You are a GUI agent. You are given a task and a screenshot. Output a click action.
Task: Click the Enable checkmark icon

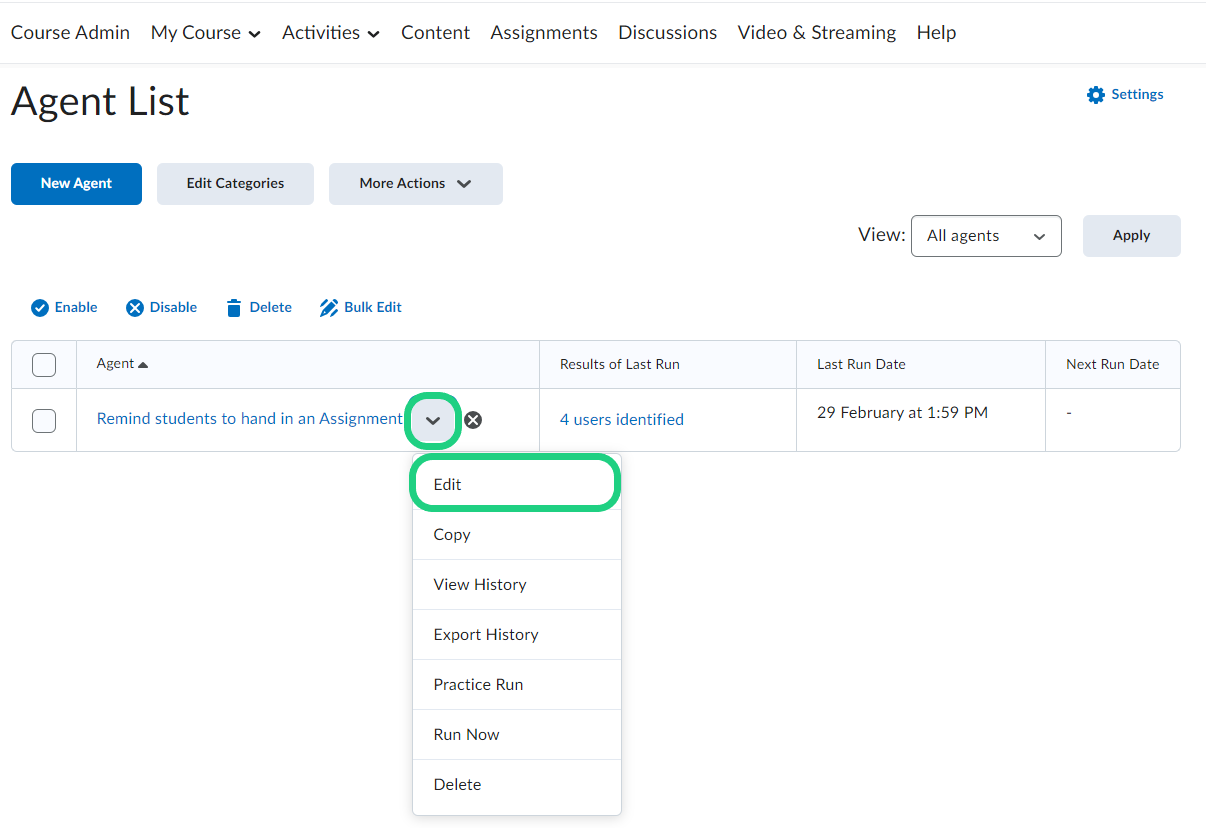pos(40,308)
